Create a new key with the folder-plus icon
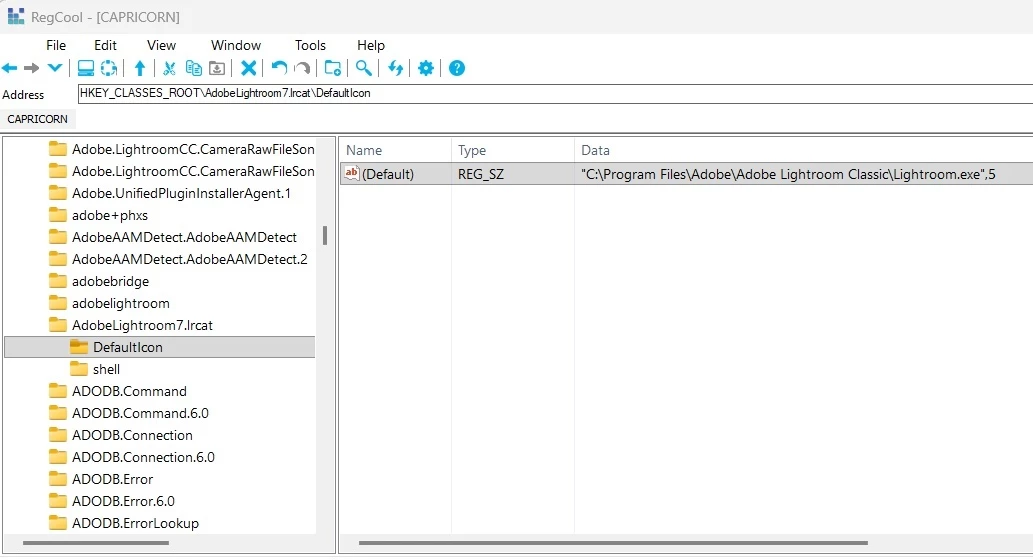This screenshot has width=1033, height=560. 333,68
